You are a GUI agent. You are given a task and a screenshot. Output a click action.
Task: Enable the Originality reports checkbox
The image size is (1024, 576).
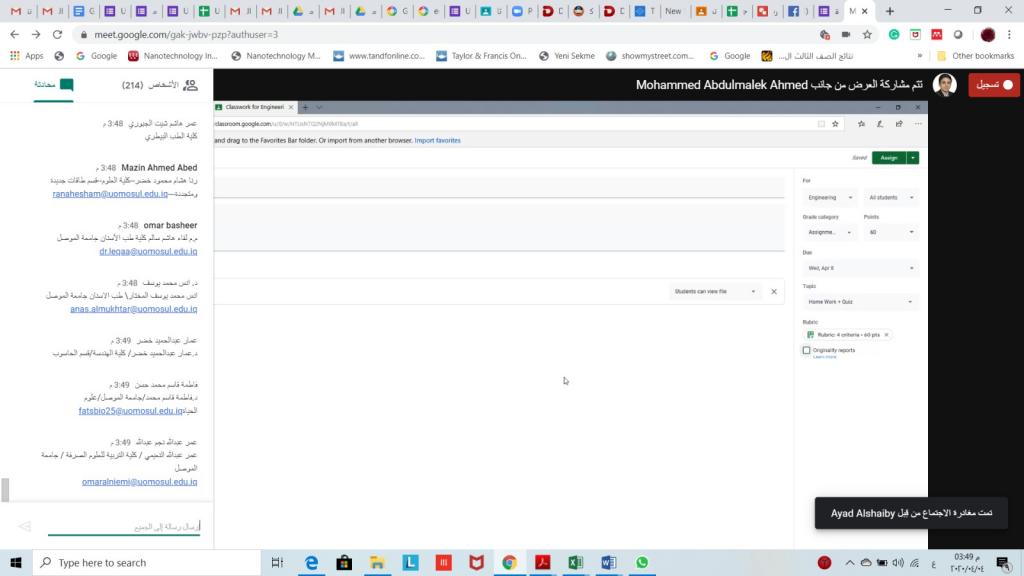click(x=806, y=351)
